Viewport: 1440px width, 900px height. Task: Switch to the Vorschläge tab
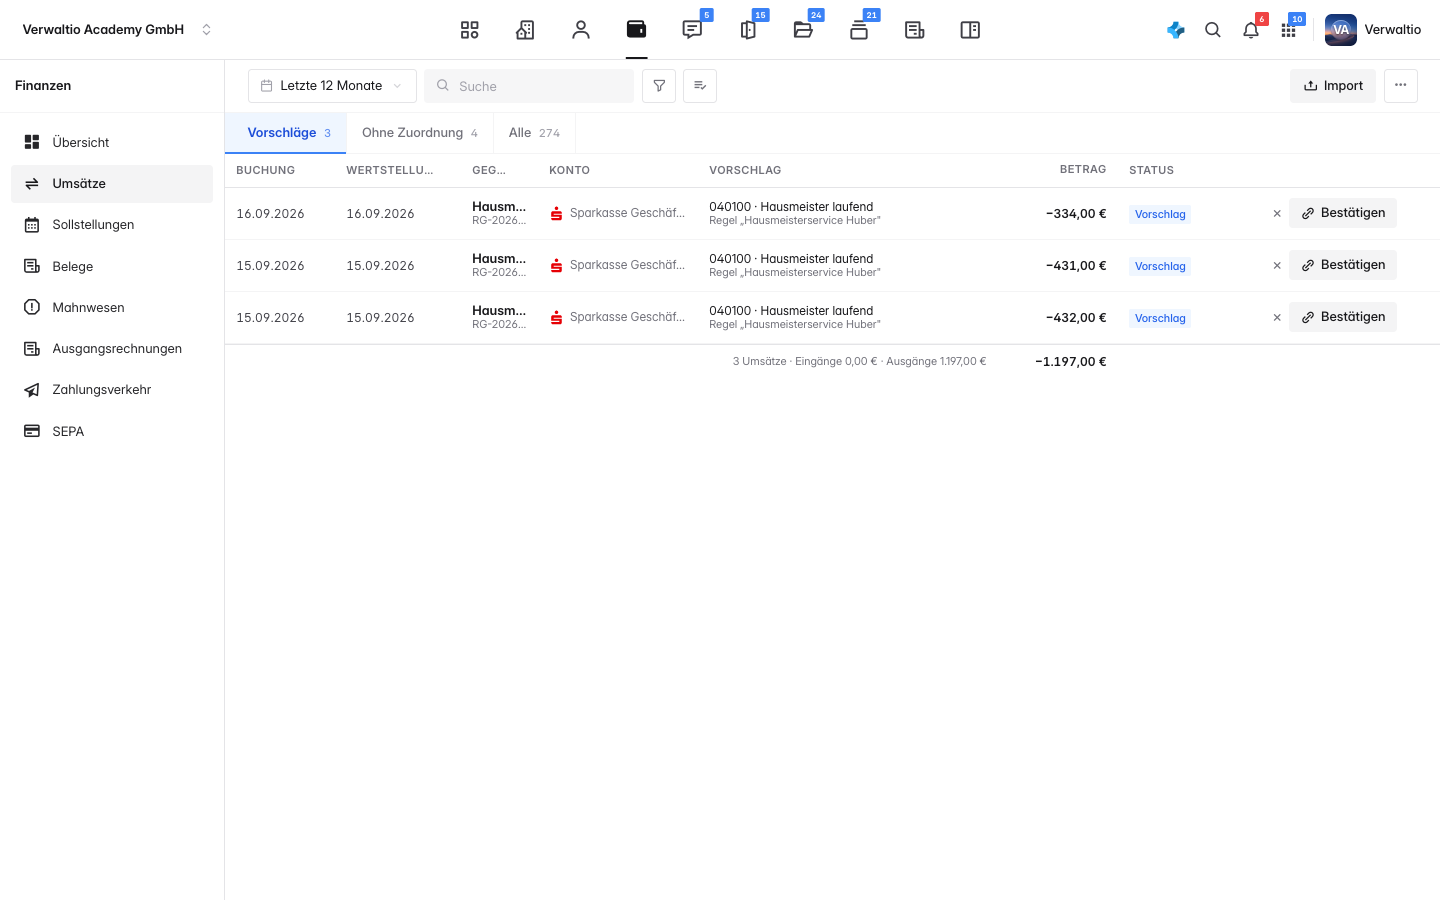(x=288, y=133)
